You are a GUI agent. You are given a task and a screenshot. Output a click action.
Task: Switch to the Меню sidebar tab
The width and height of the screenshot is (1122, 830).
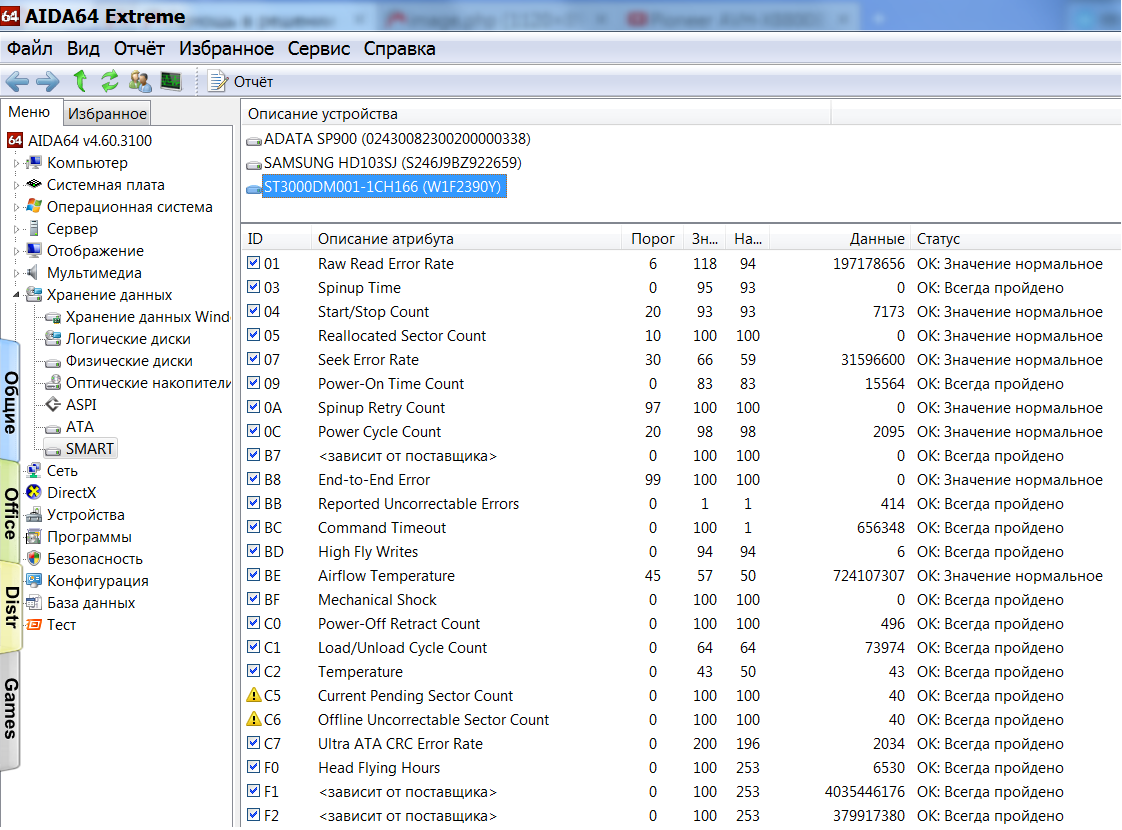pyautogui.click(x=29, y=112)
